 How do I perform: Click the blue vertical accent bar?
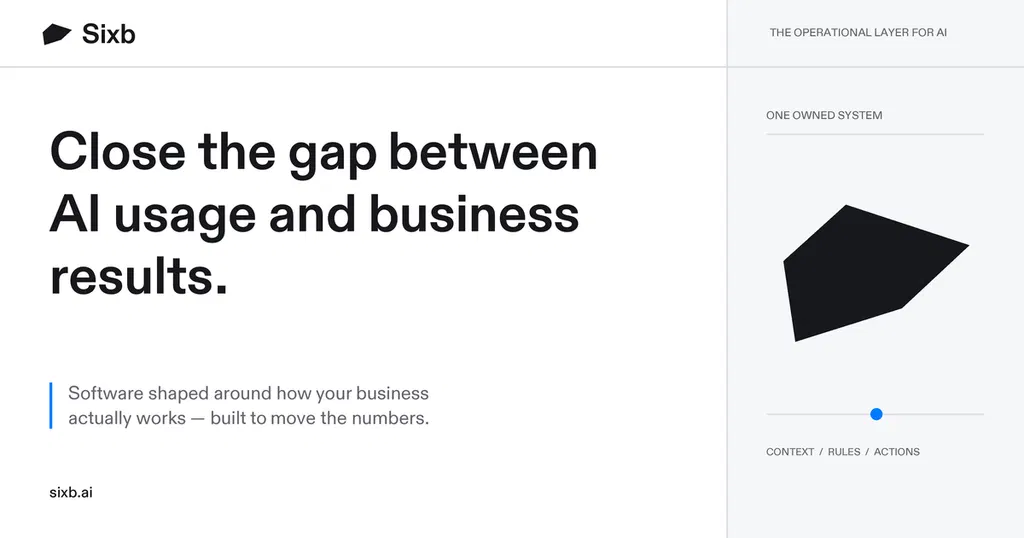(x=51, y=405)
